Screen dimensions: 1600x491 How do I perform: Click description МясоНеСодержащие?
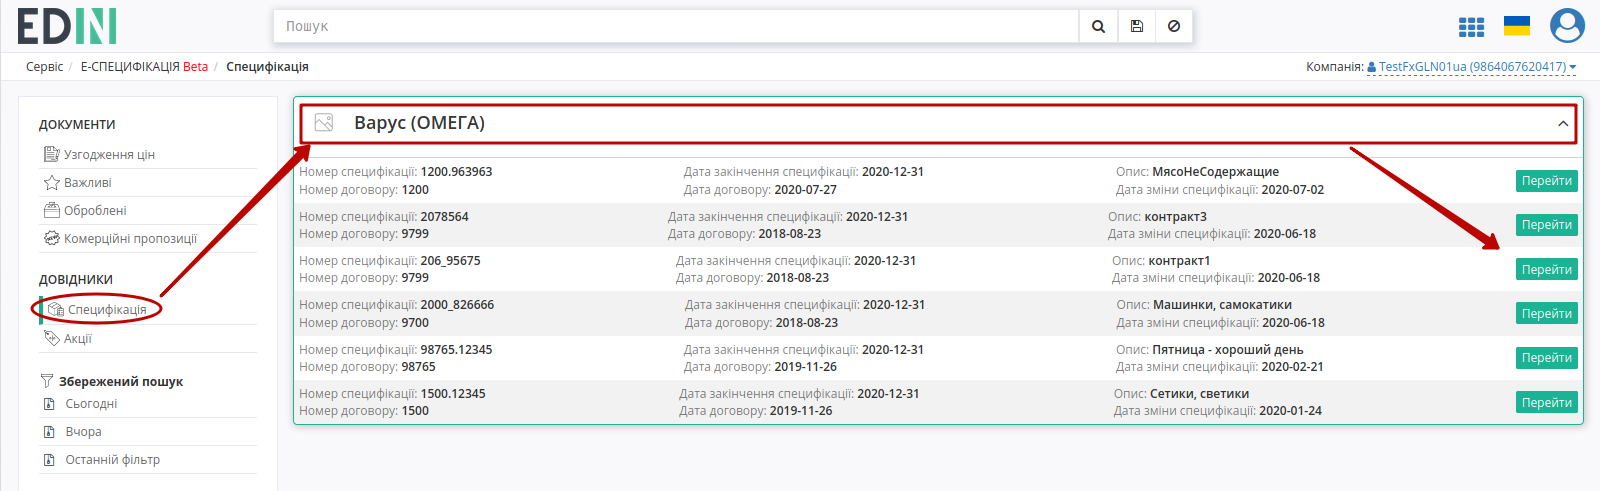(x=1215, y=172)
